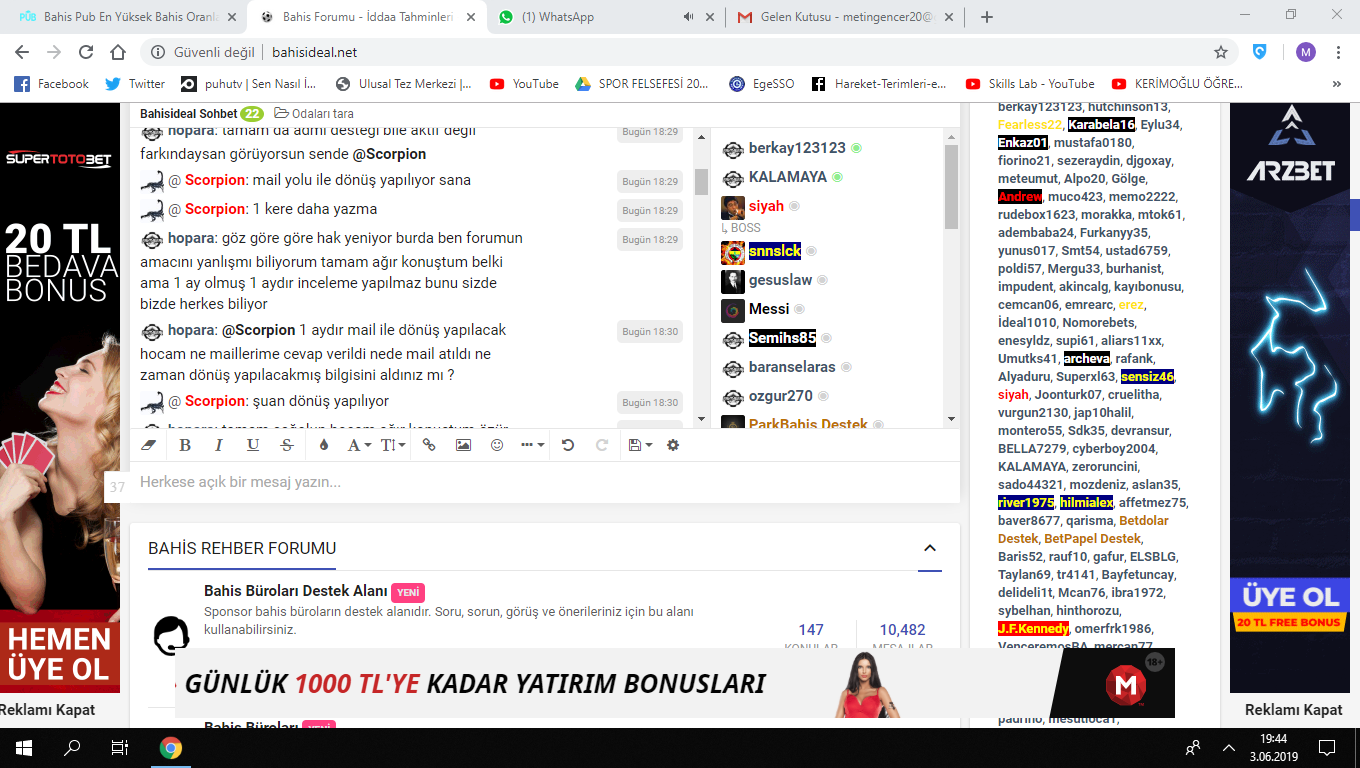This screenshot has height=768, width=1360.
Task: Go back with browser back arrow
Action: pos(22,52)
